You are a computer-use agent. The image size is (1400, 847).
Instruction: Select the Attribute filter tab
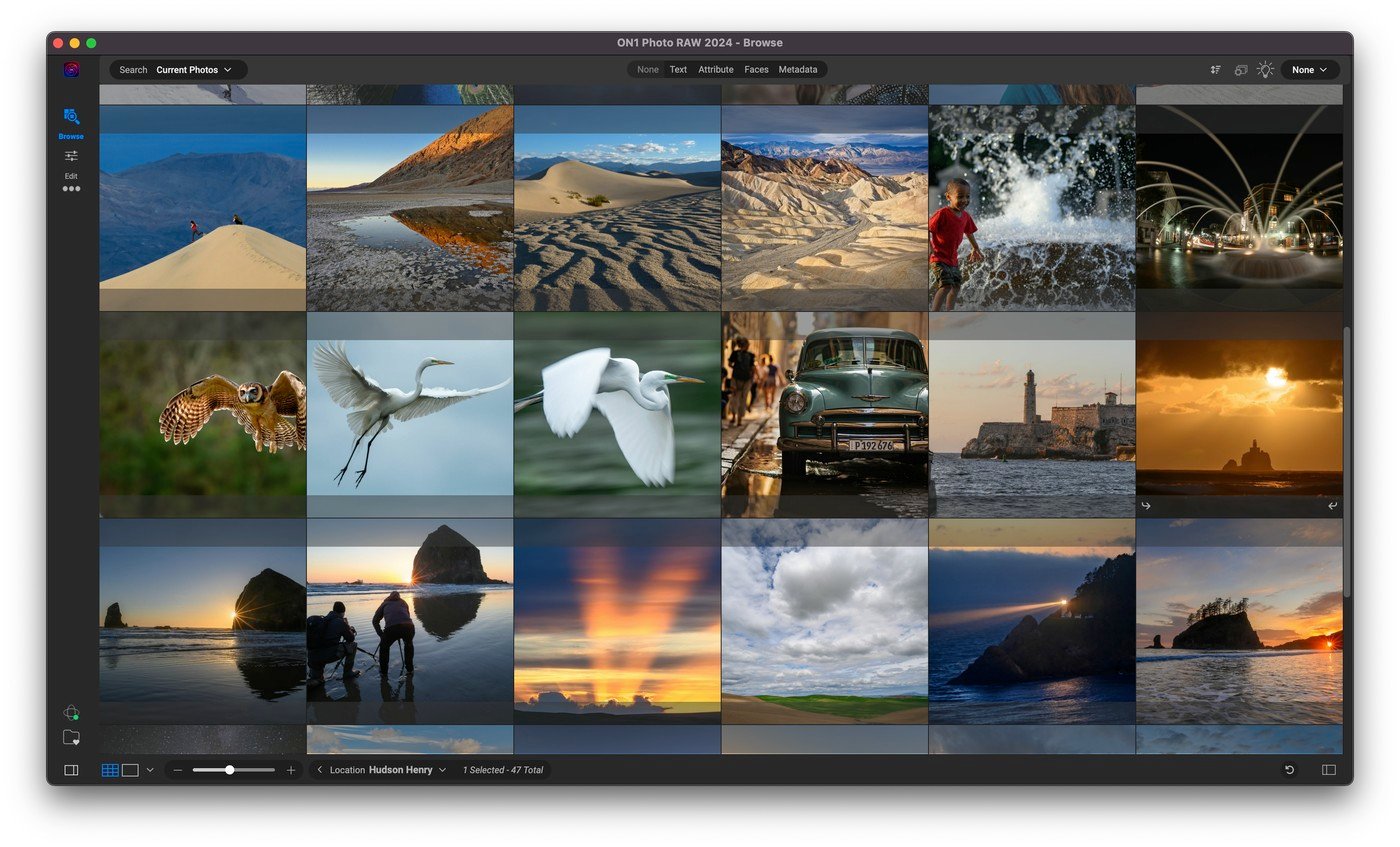[x=716, y=70]
